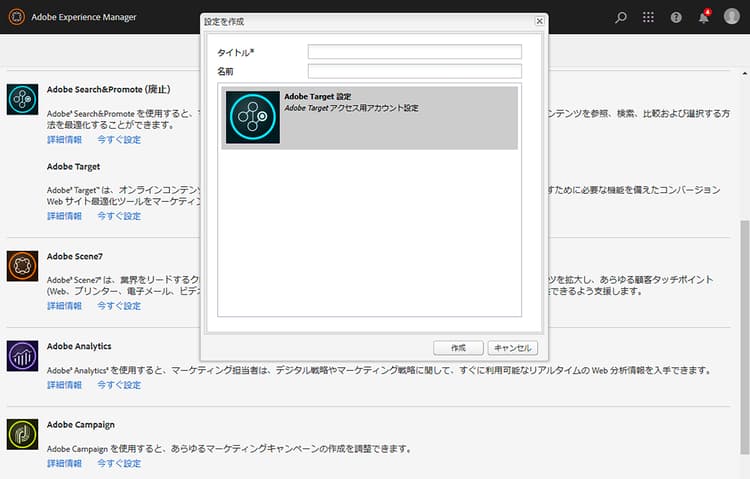Viewport: 750px width, 479px height.
Task: Click the Adobe Scene7 service icon
Action: click(x=22, y=266)
